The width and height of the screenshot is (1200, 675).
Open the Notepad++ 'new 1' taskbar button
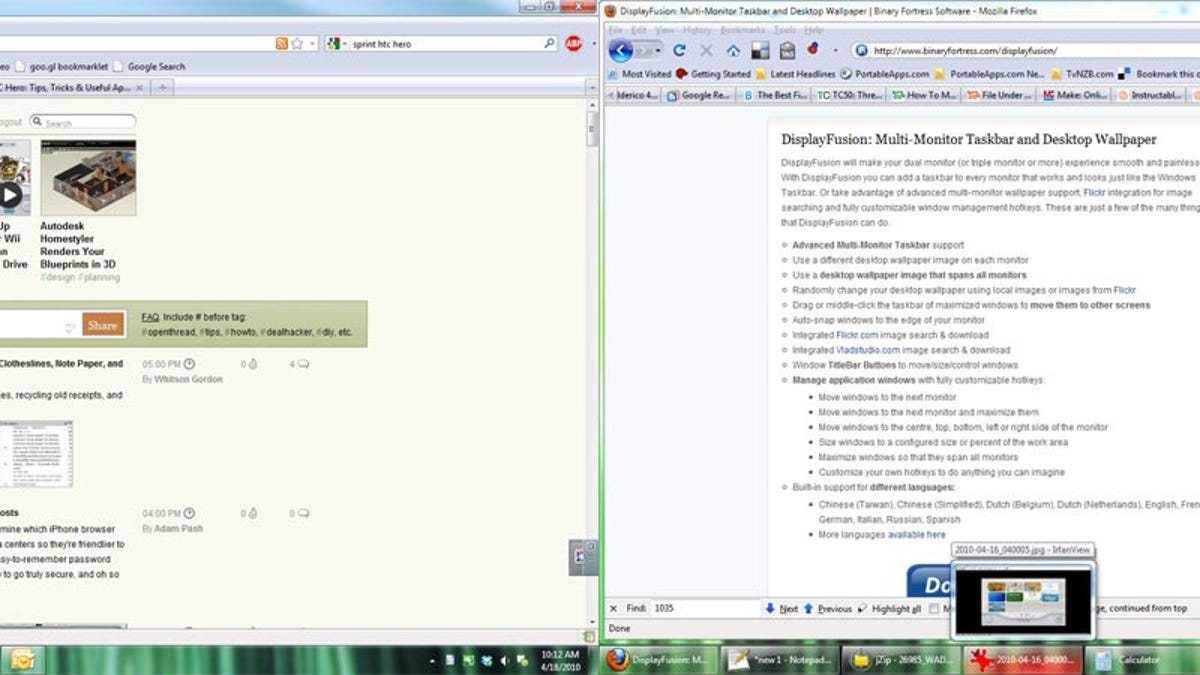click(779, 660)
